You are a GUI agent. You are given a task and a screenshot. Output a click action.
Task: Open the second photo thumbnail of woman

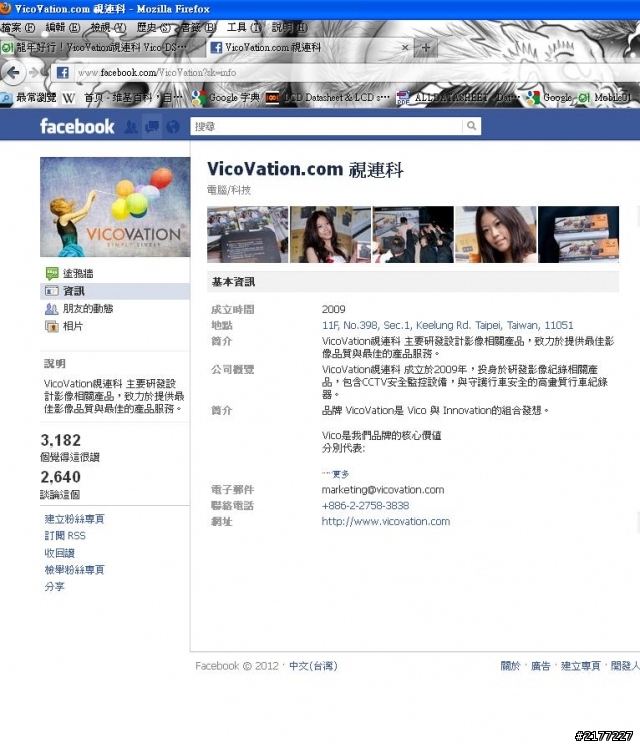330,234
